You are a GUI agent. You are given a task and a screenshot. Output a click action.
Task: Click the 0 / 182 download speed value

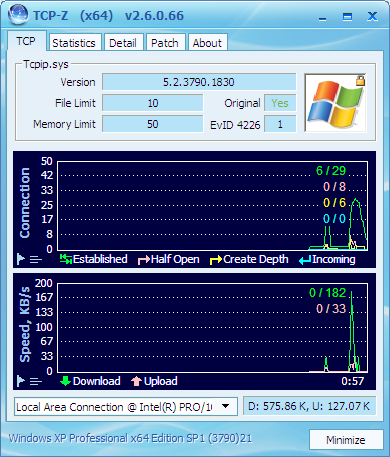(x=328, y=293)
